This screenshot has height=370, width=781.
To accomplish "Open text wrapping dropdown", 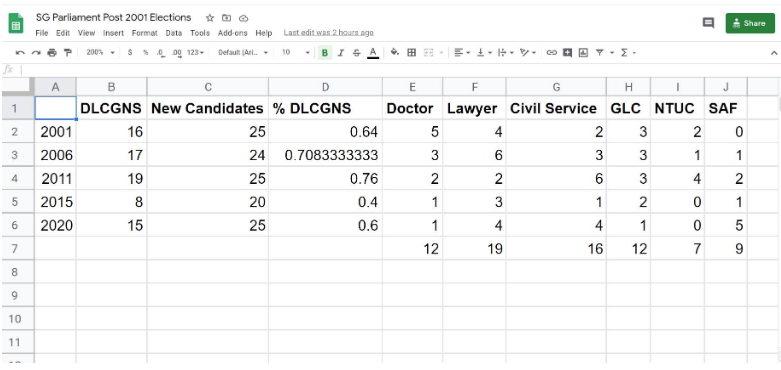I will (x=506, y=52).
